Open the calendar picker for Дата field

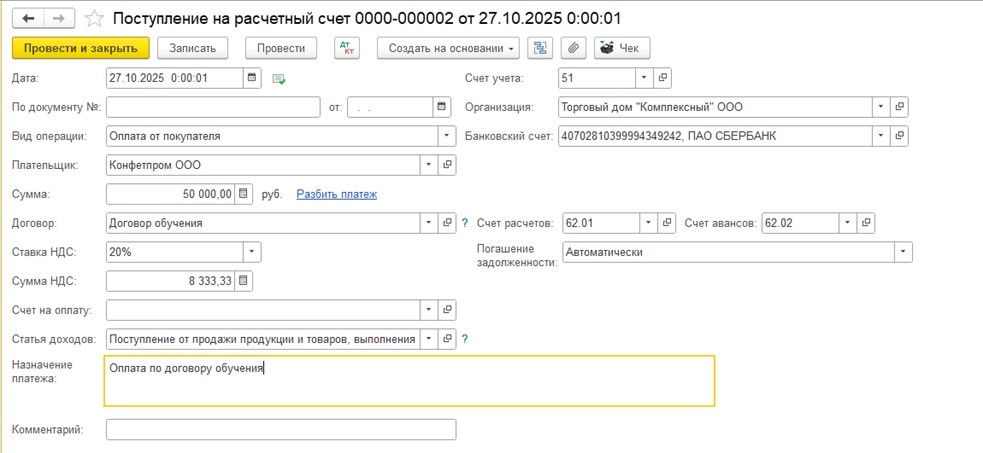coord(252,78)
